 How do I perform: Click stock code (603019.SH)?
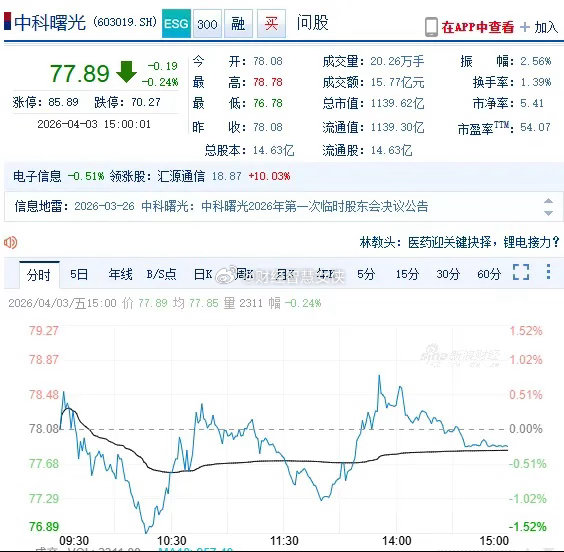click(x=125, y=22)
